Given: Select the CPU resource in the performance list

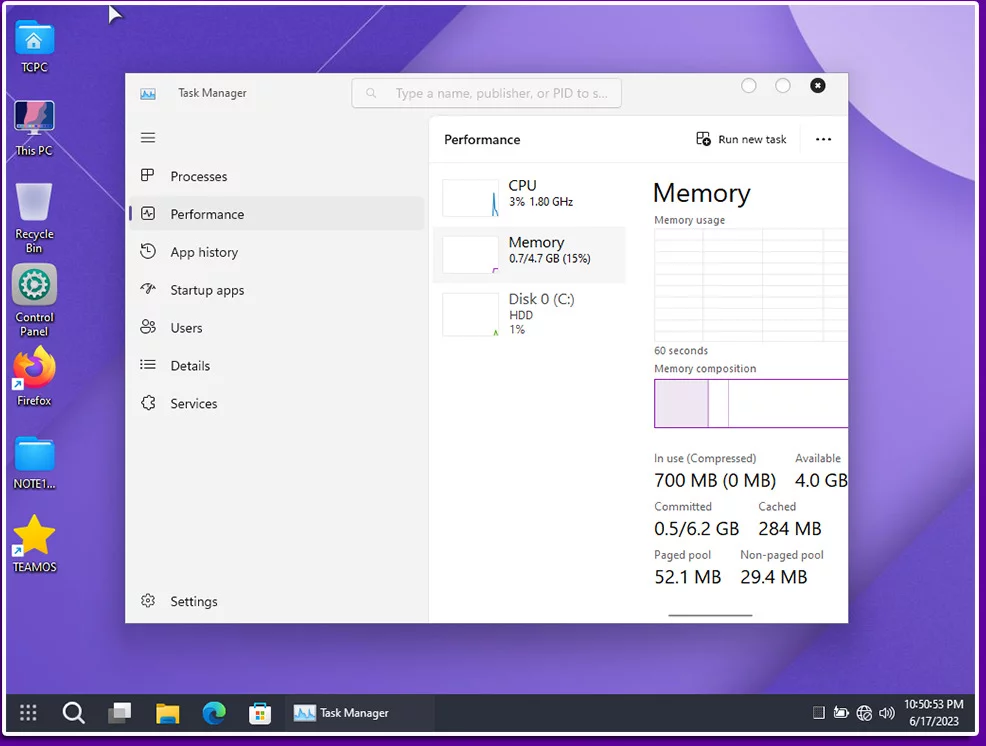Looking at the screenshot, I should 529,197.
